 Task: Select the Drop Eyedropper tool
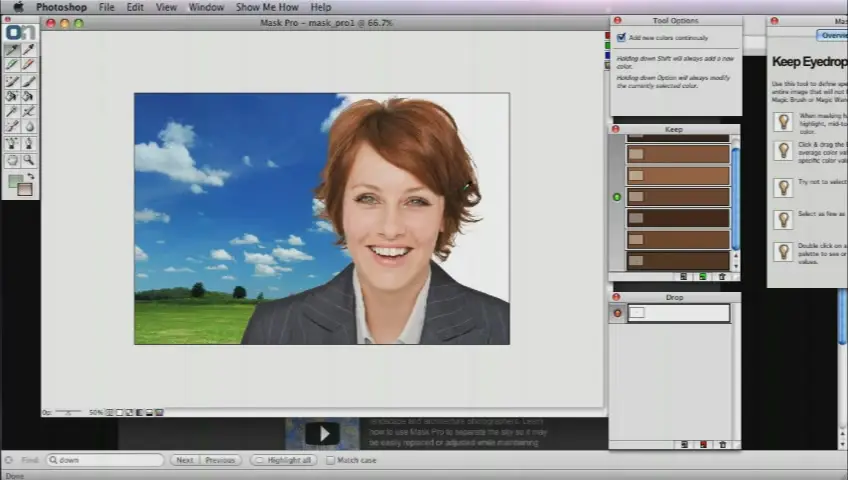29,50
